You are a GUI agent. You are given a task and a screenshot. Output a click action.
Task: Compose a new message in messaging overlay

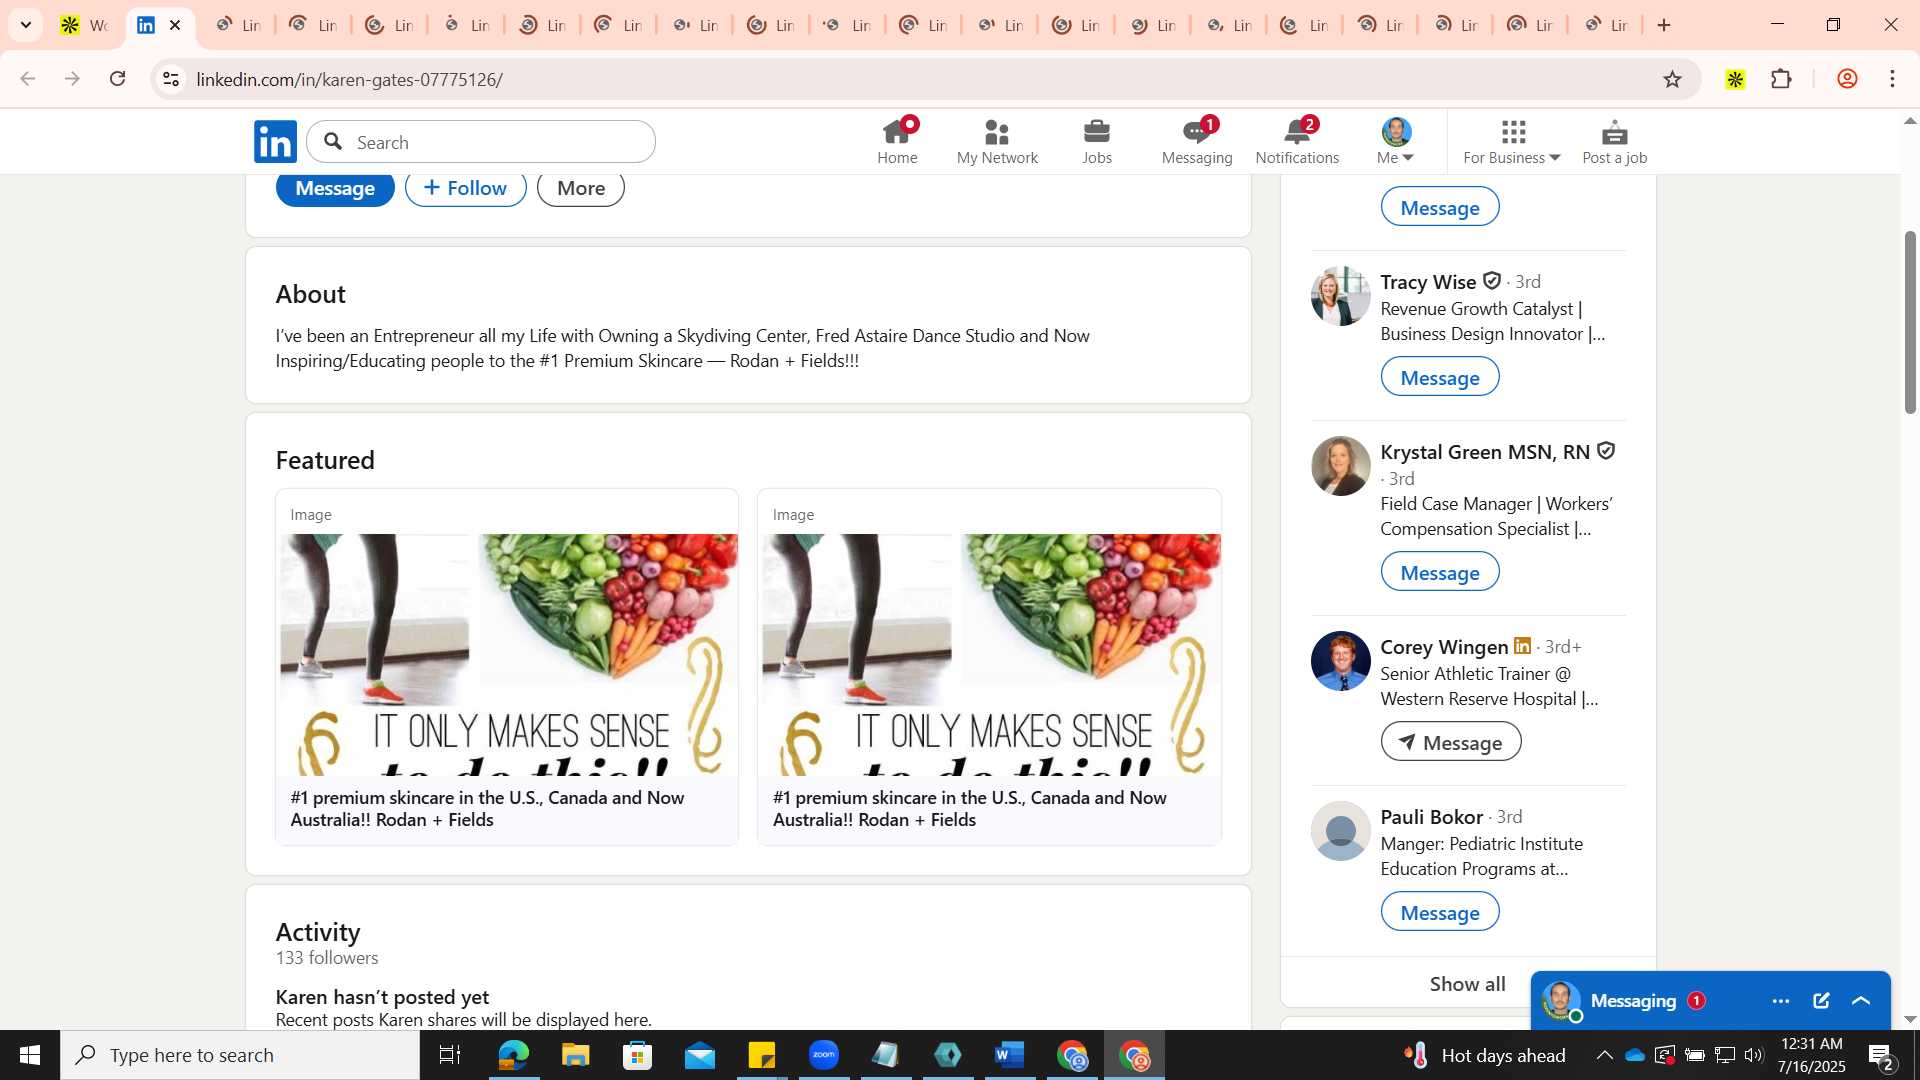(1821, 1001)
